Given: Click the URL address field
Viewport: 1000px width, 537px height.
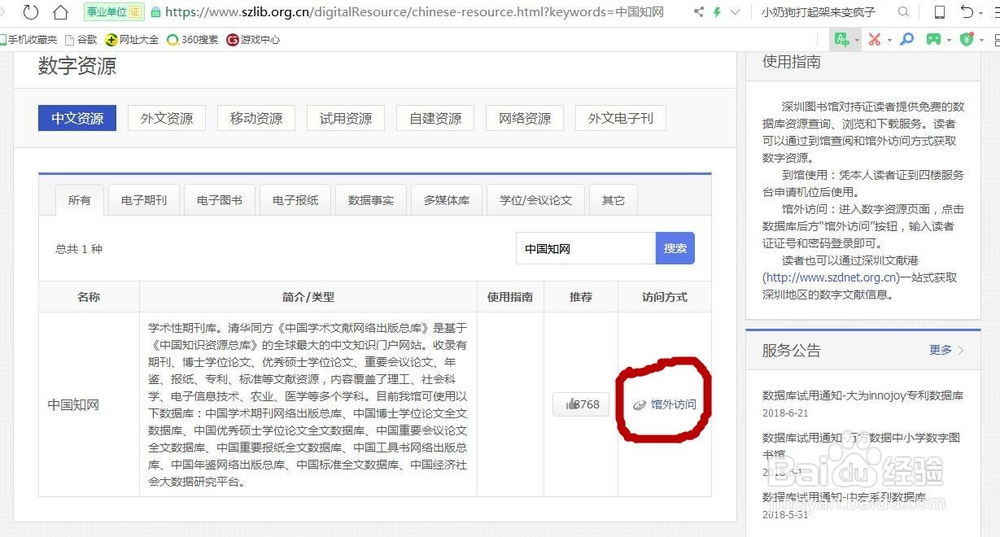Looking at the screenshot, I should click(414, 12).
